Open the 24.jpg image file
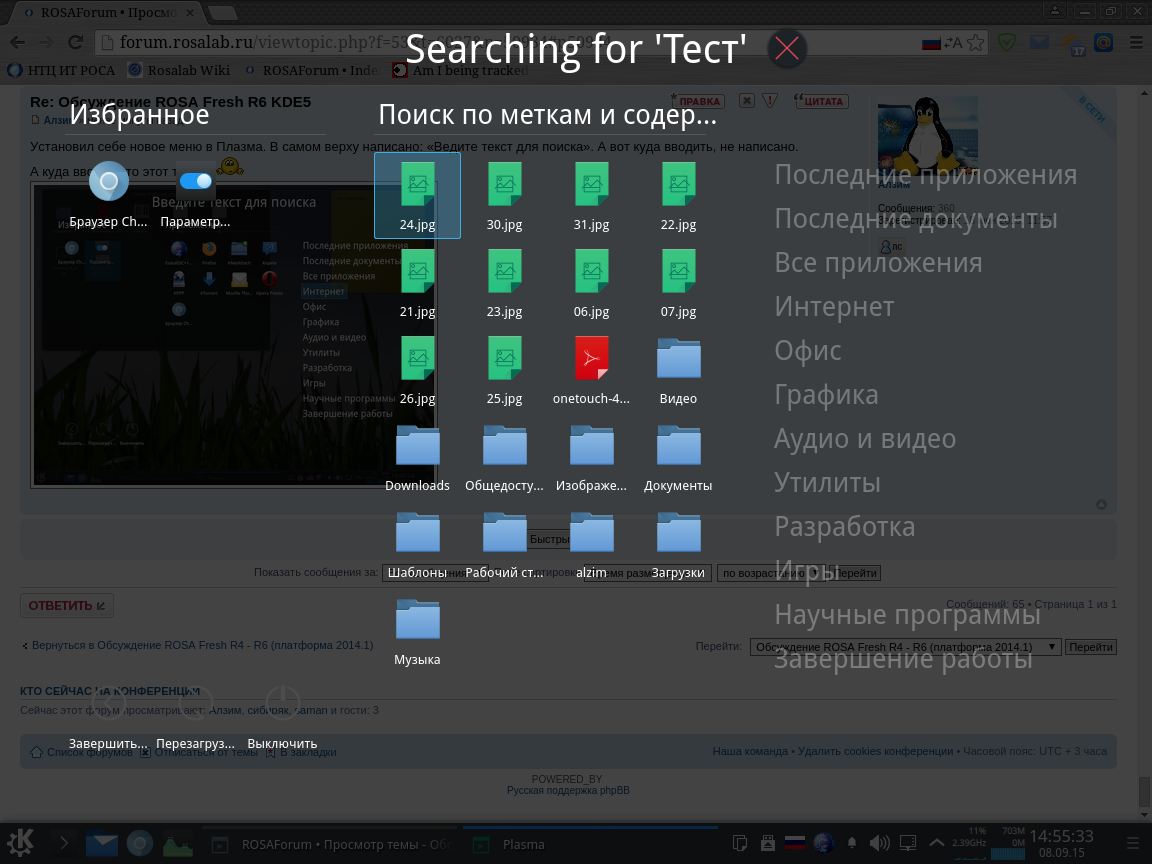This screenshot has height=864, width=1152. [417, 195]
